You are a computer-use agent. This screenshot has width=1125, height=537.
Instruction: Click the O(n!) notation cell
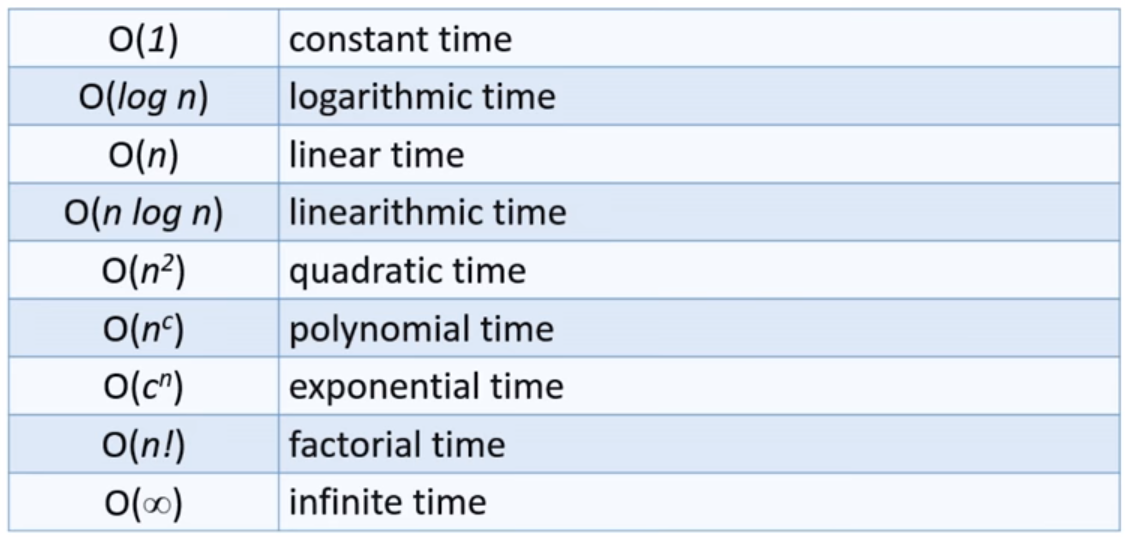pos(143,445)
